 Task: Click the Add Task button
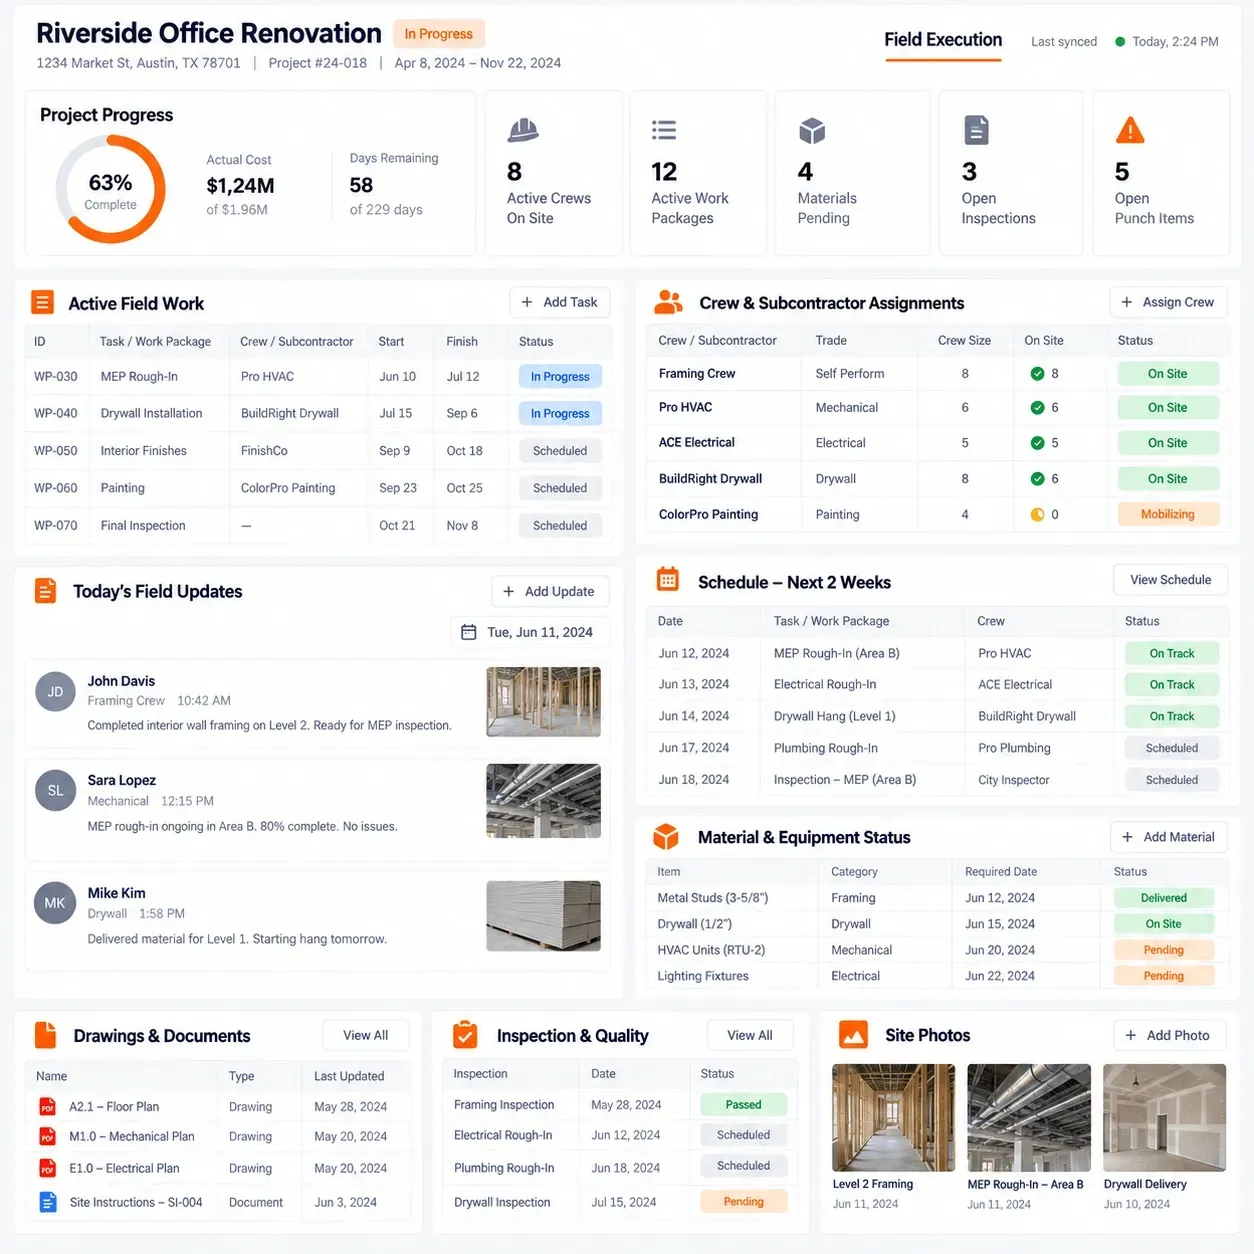559,302
